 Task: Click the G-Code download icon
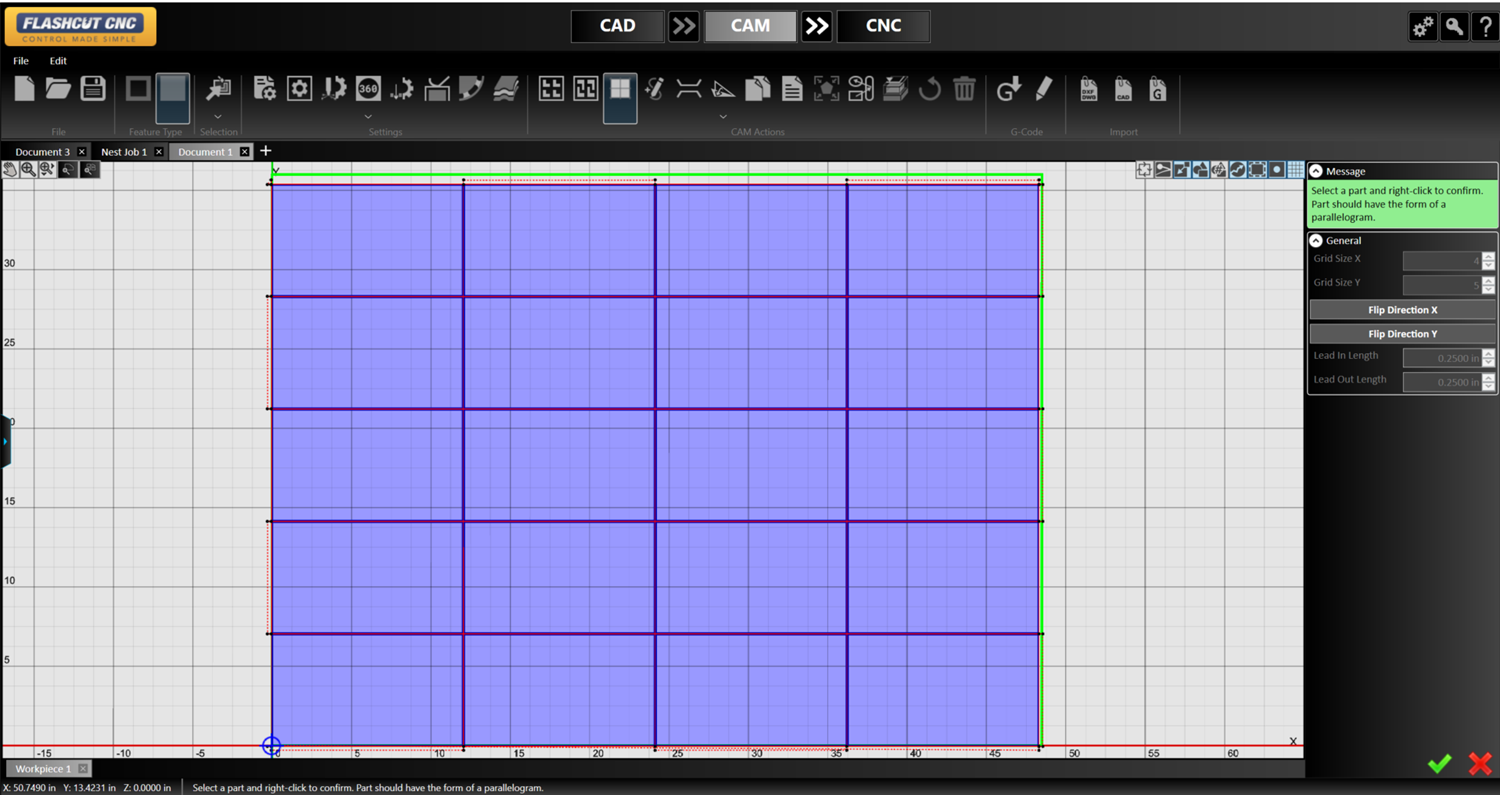point(1008,89)
